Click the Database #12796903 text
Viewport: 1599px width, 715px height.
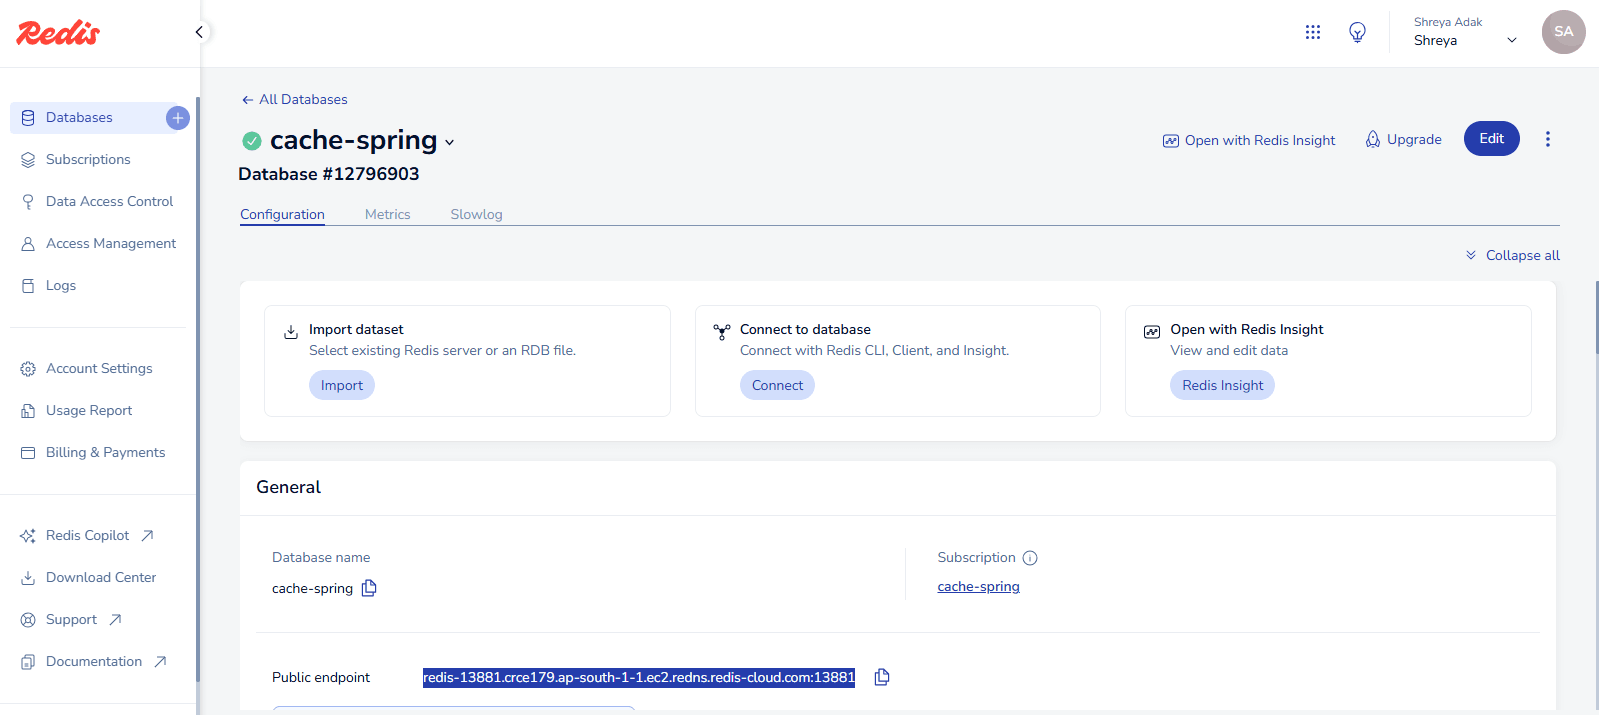click(x=329, y=174)
